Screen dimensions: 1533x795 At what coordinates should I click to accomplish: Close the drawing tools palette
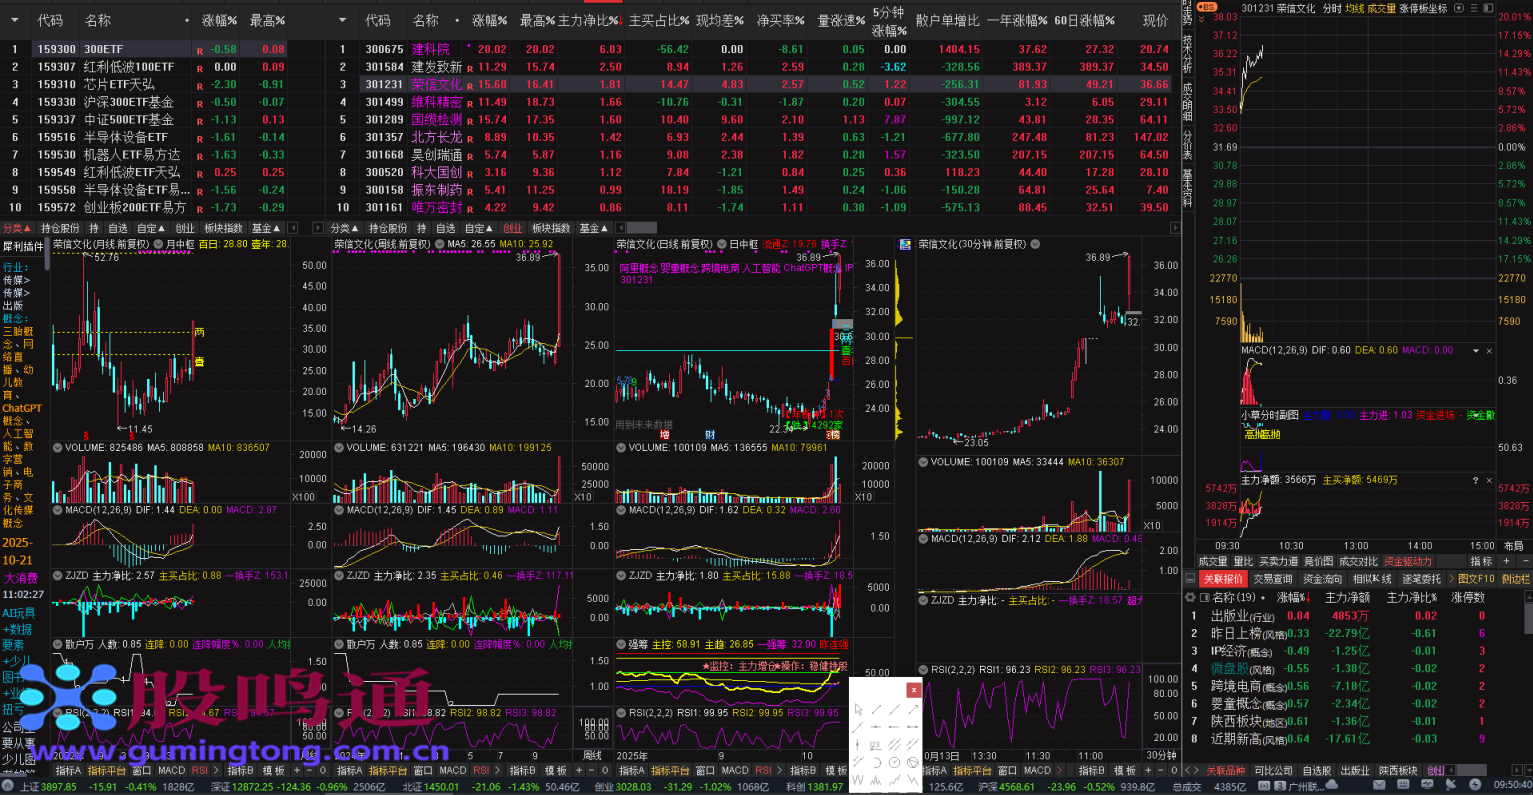coord(913,690)
